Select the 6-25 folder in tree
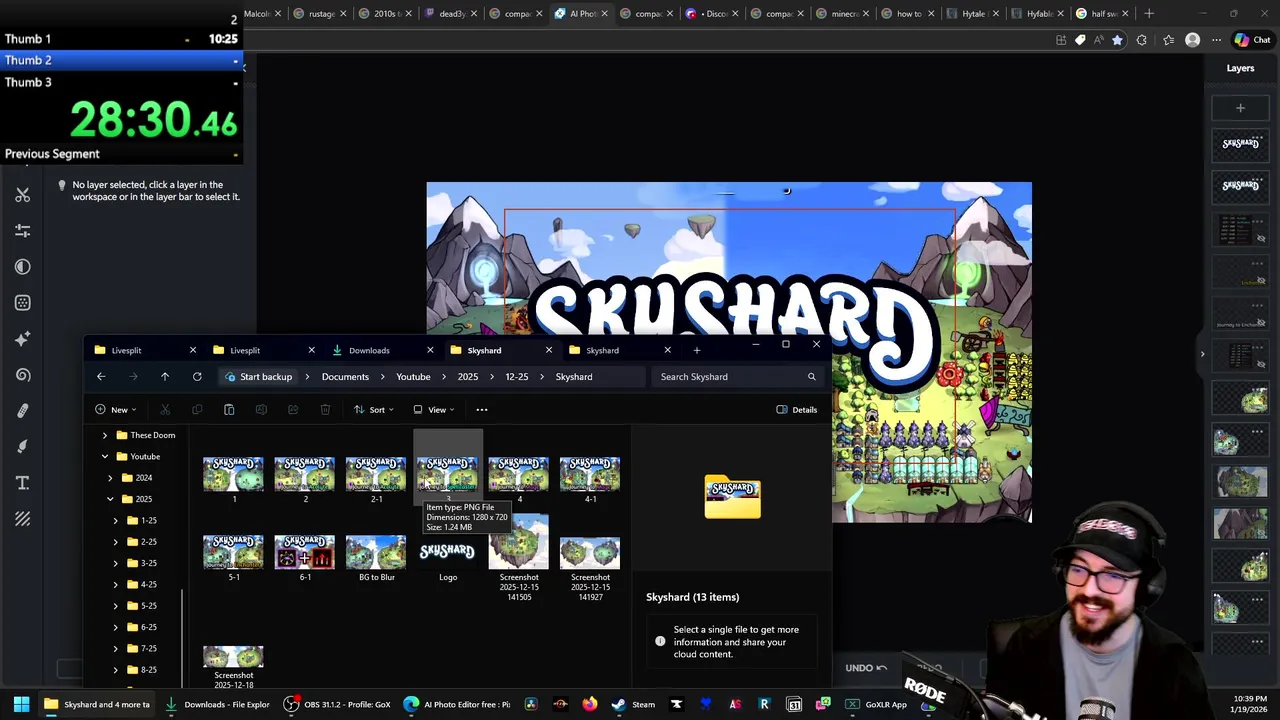 [x=148, y=627]
